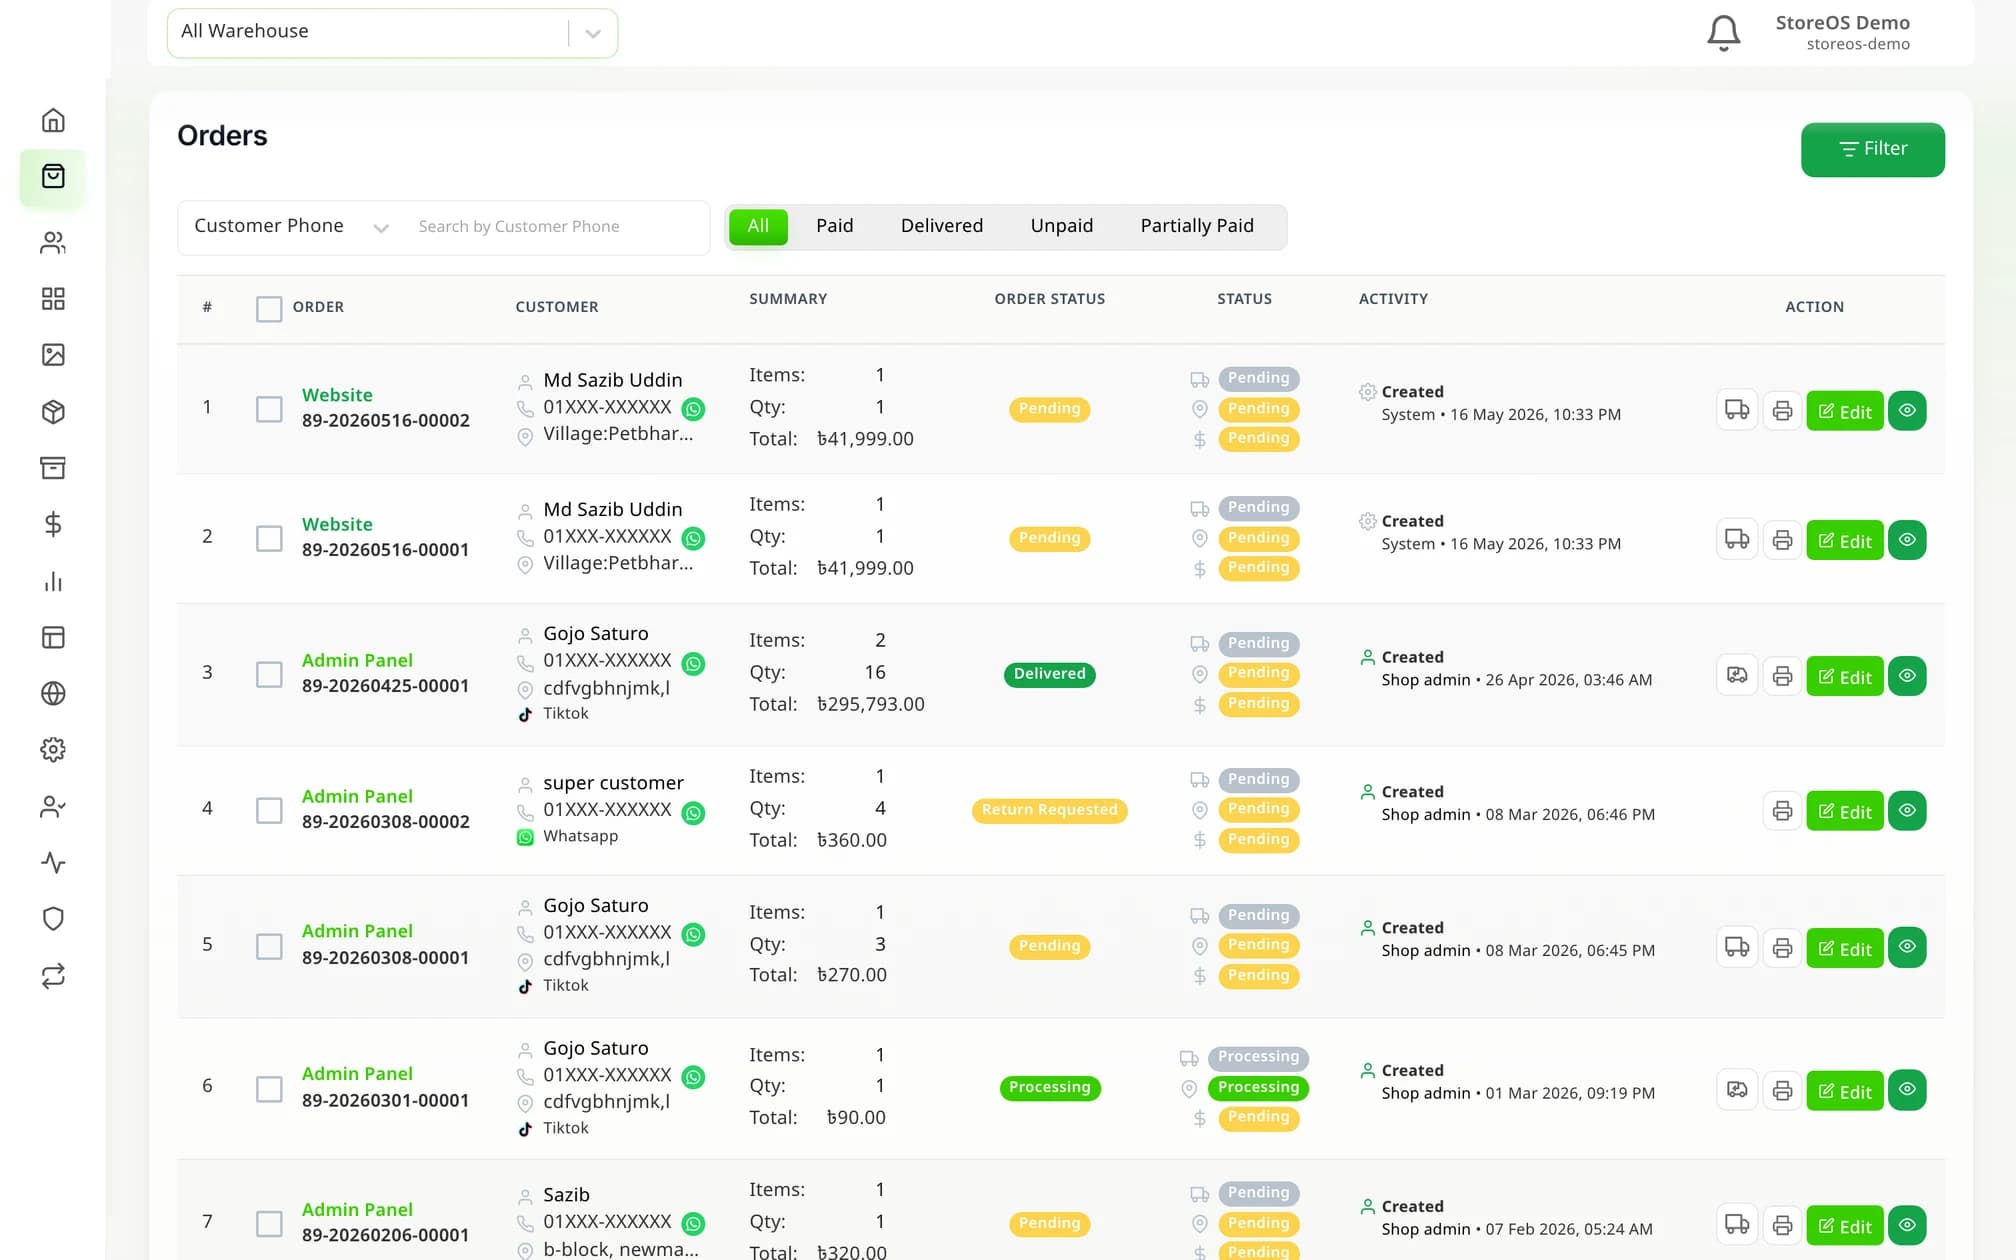Edit order 89-20260301-00001
This screenshot has height=1260, width=2016.
tap(1844, 1091)
